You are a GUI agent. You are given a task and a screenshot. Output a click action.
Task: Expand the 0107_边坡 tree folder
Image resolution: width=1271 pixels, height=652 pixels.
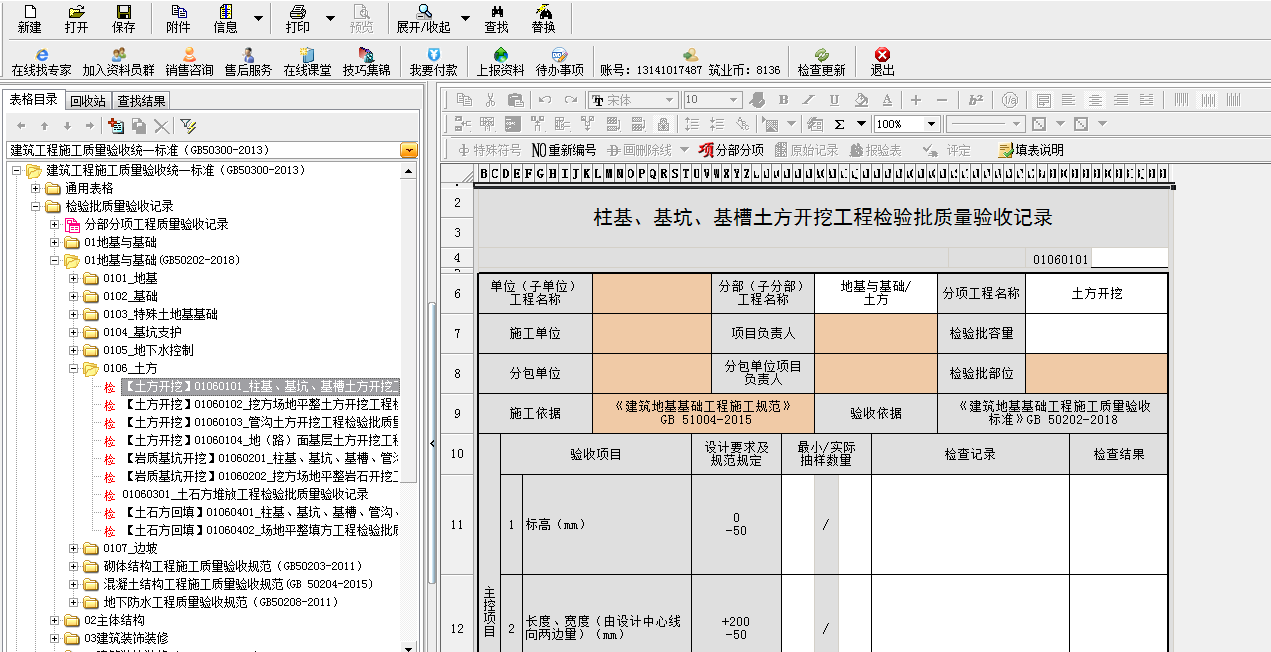click(74, 548)
